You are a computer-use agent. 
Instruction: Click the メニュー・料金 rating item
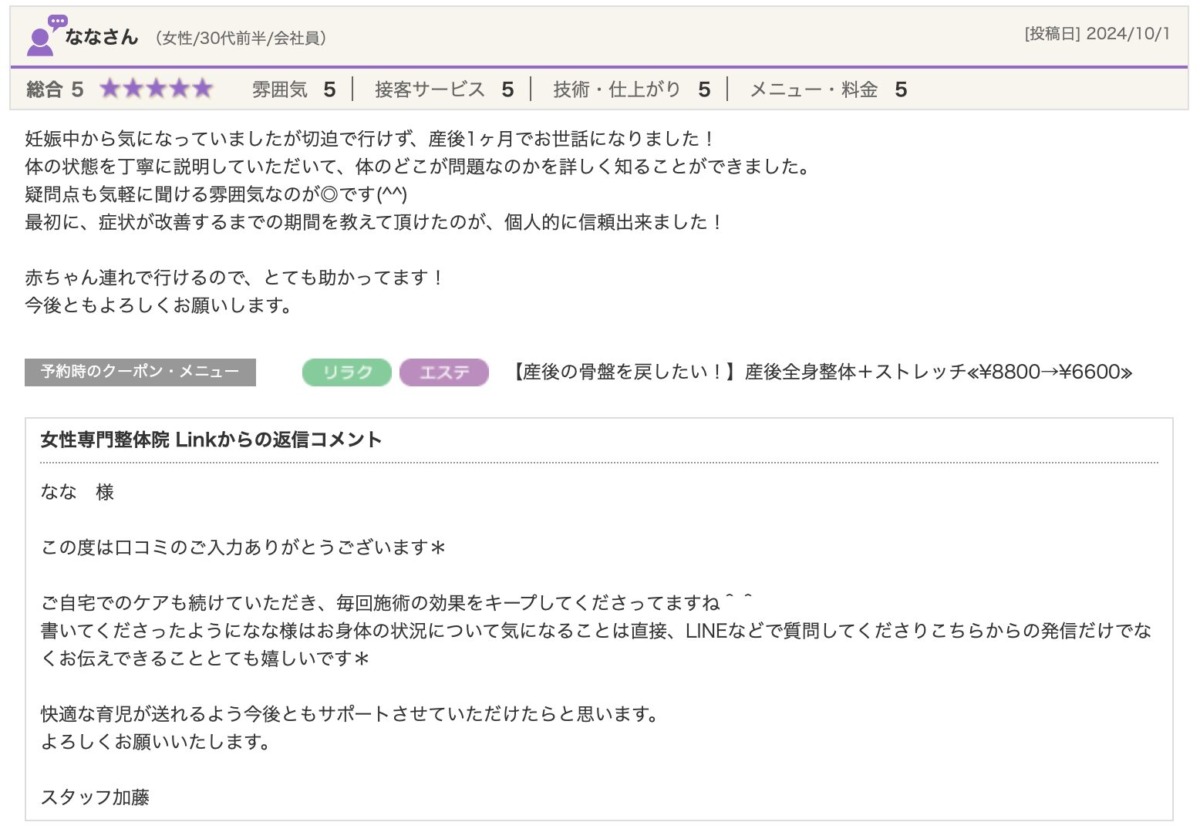point(827,90)
